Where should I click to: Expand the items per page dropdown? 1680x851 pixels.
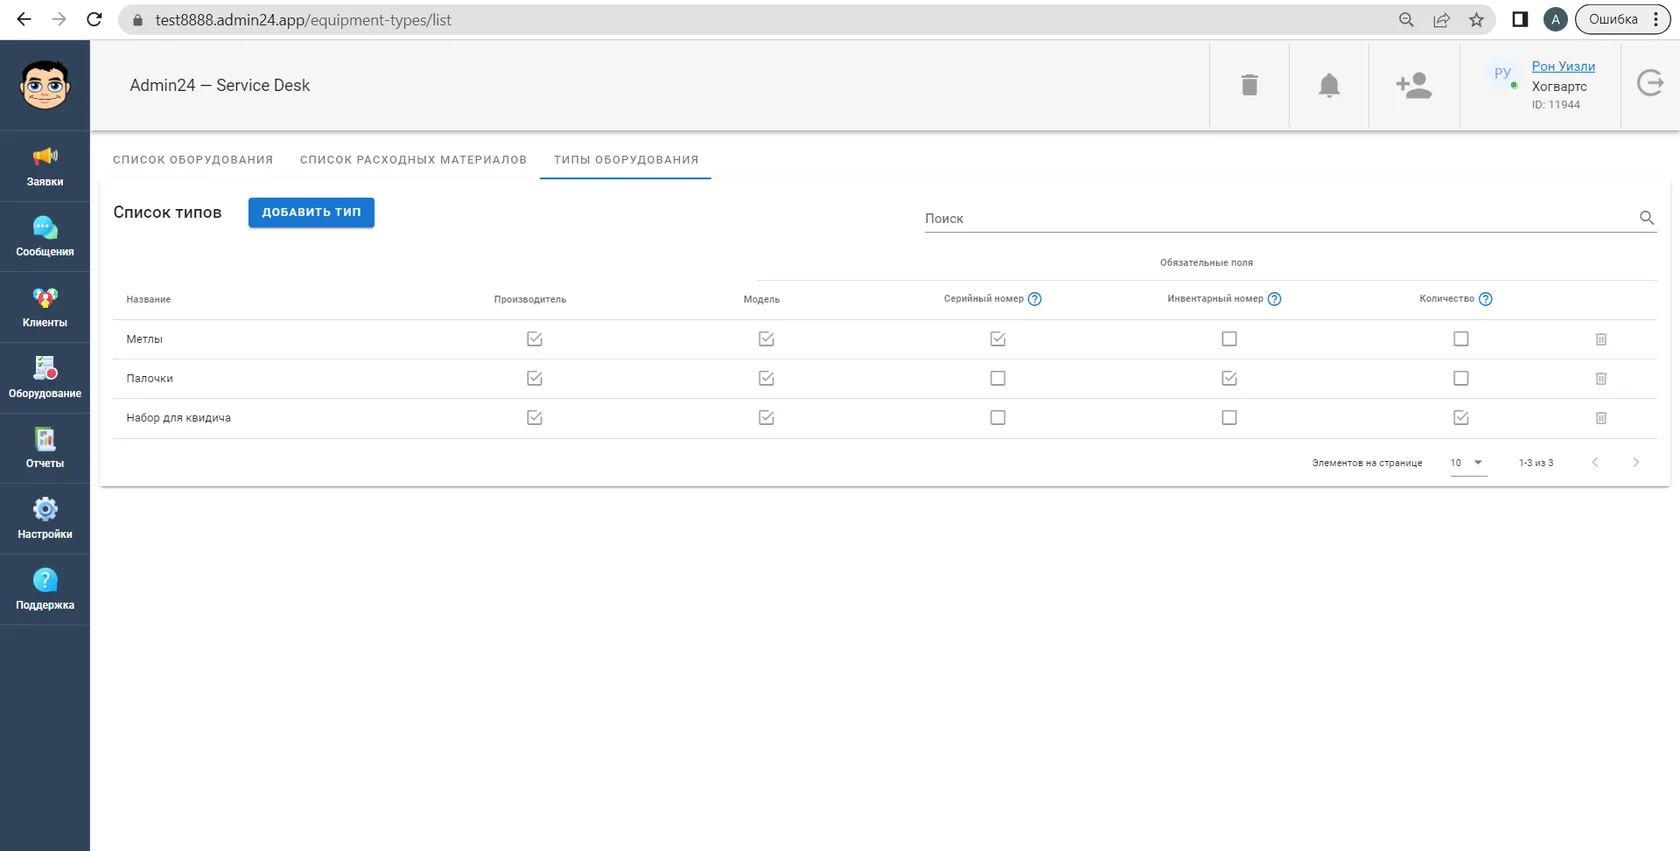pos(1468,463)
